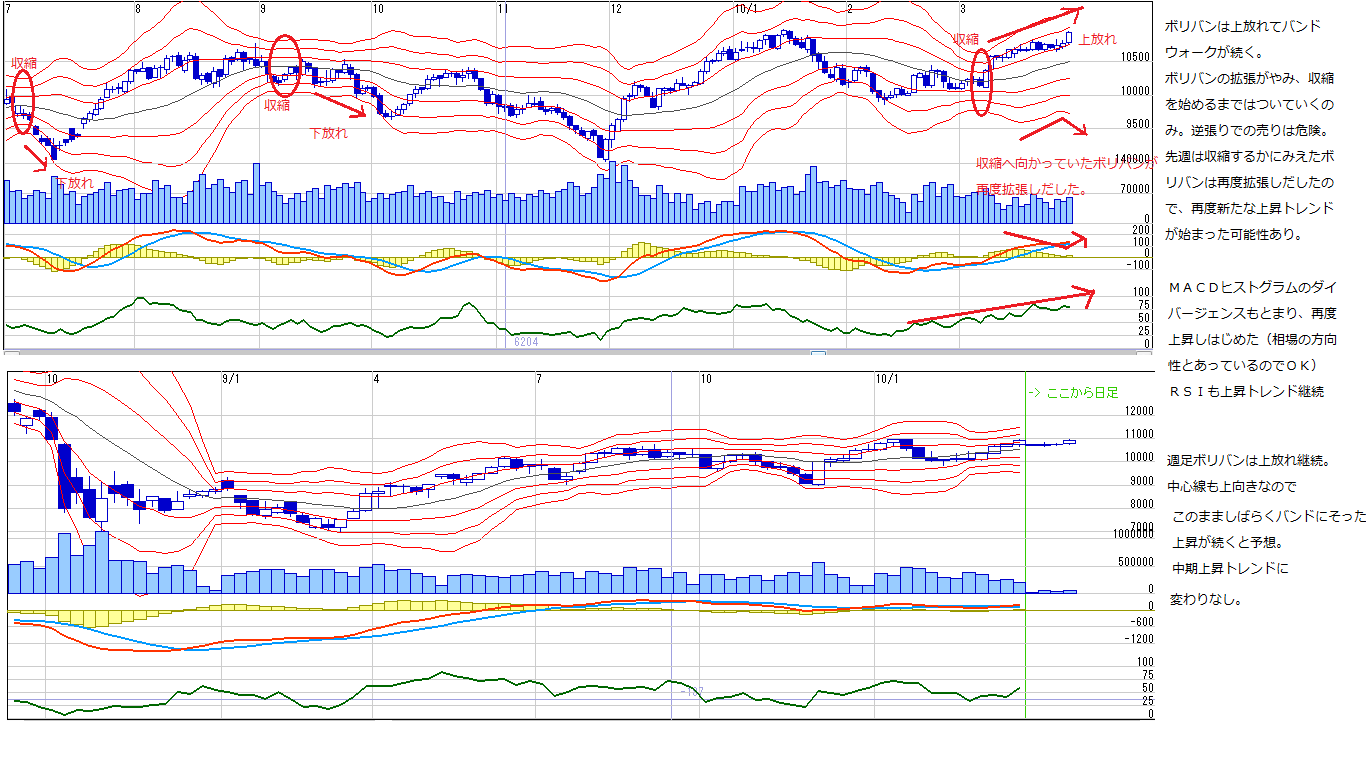Click the red text 再度拡張しだした

pos(1031,188)
